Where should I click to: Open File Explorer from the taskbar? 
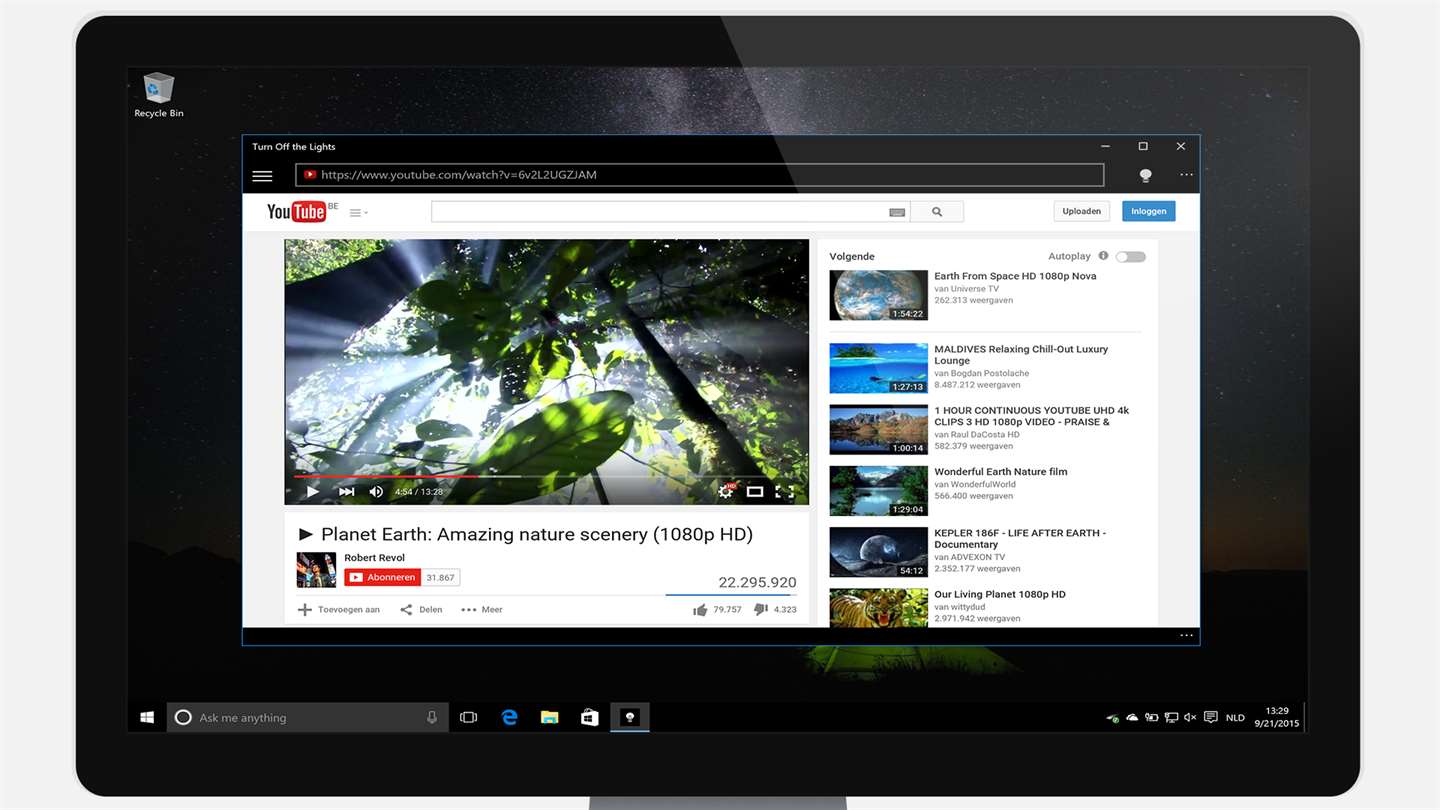[x=549, y=717]
